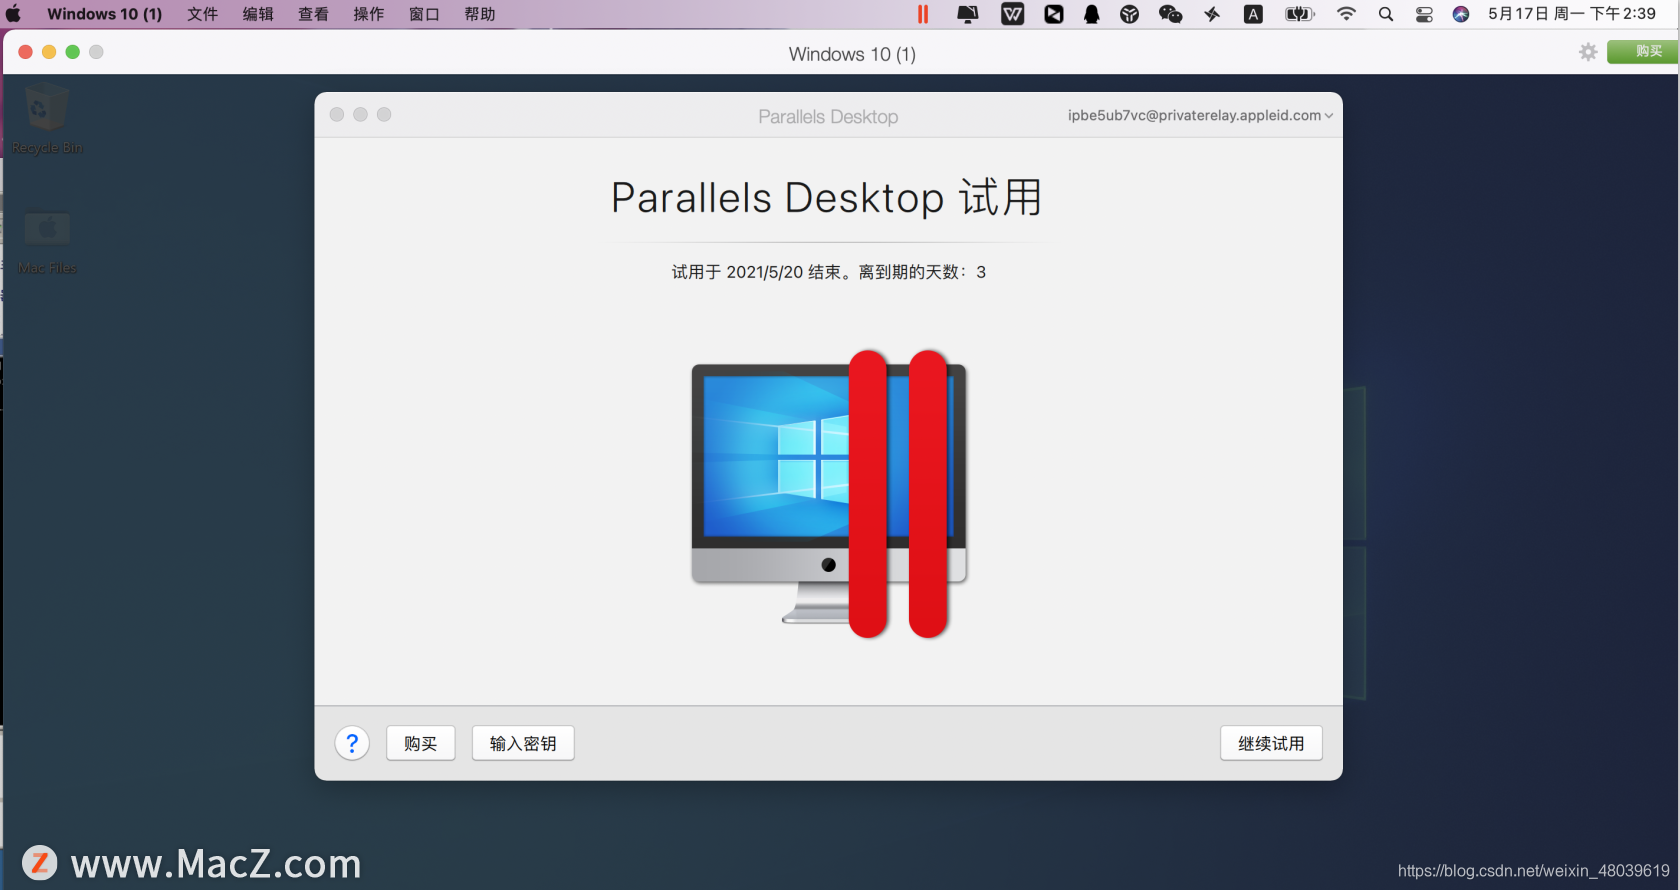Viewport: 1680px width, 890px height.
Task: Click the help question mark button
Action: click(x=352, y=743)
